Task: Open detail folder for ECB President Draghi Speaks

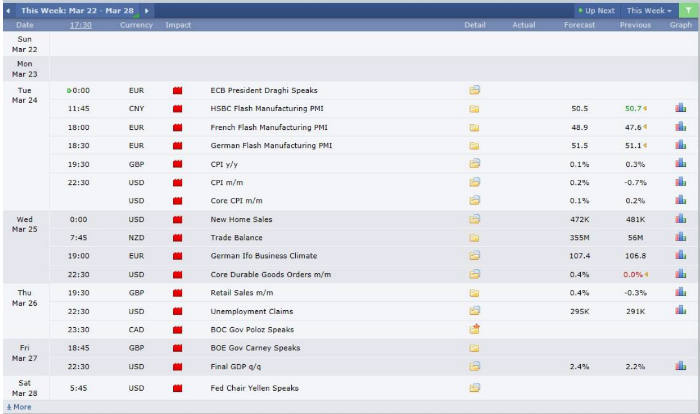Action: pos(474,90)
